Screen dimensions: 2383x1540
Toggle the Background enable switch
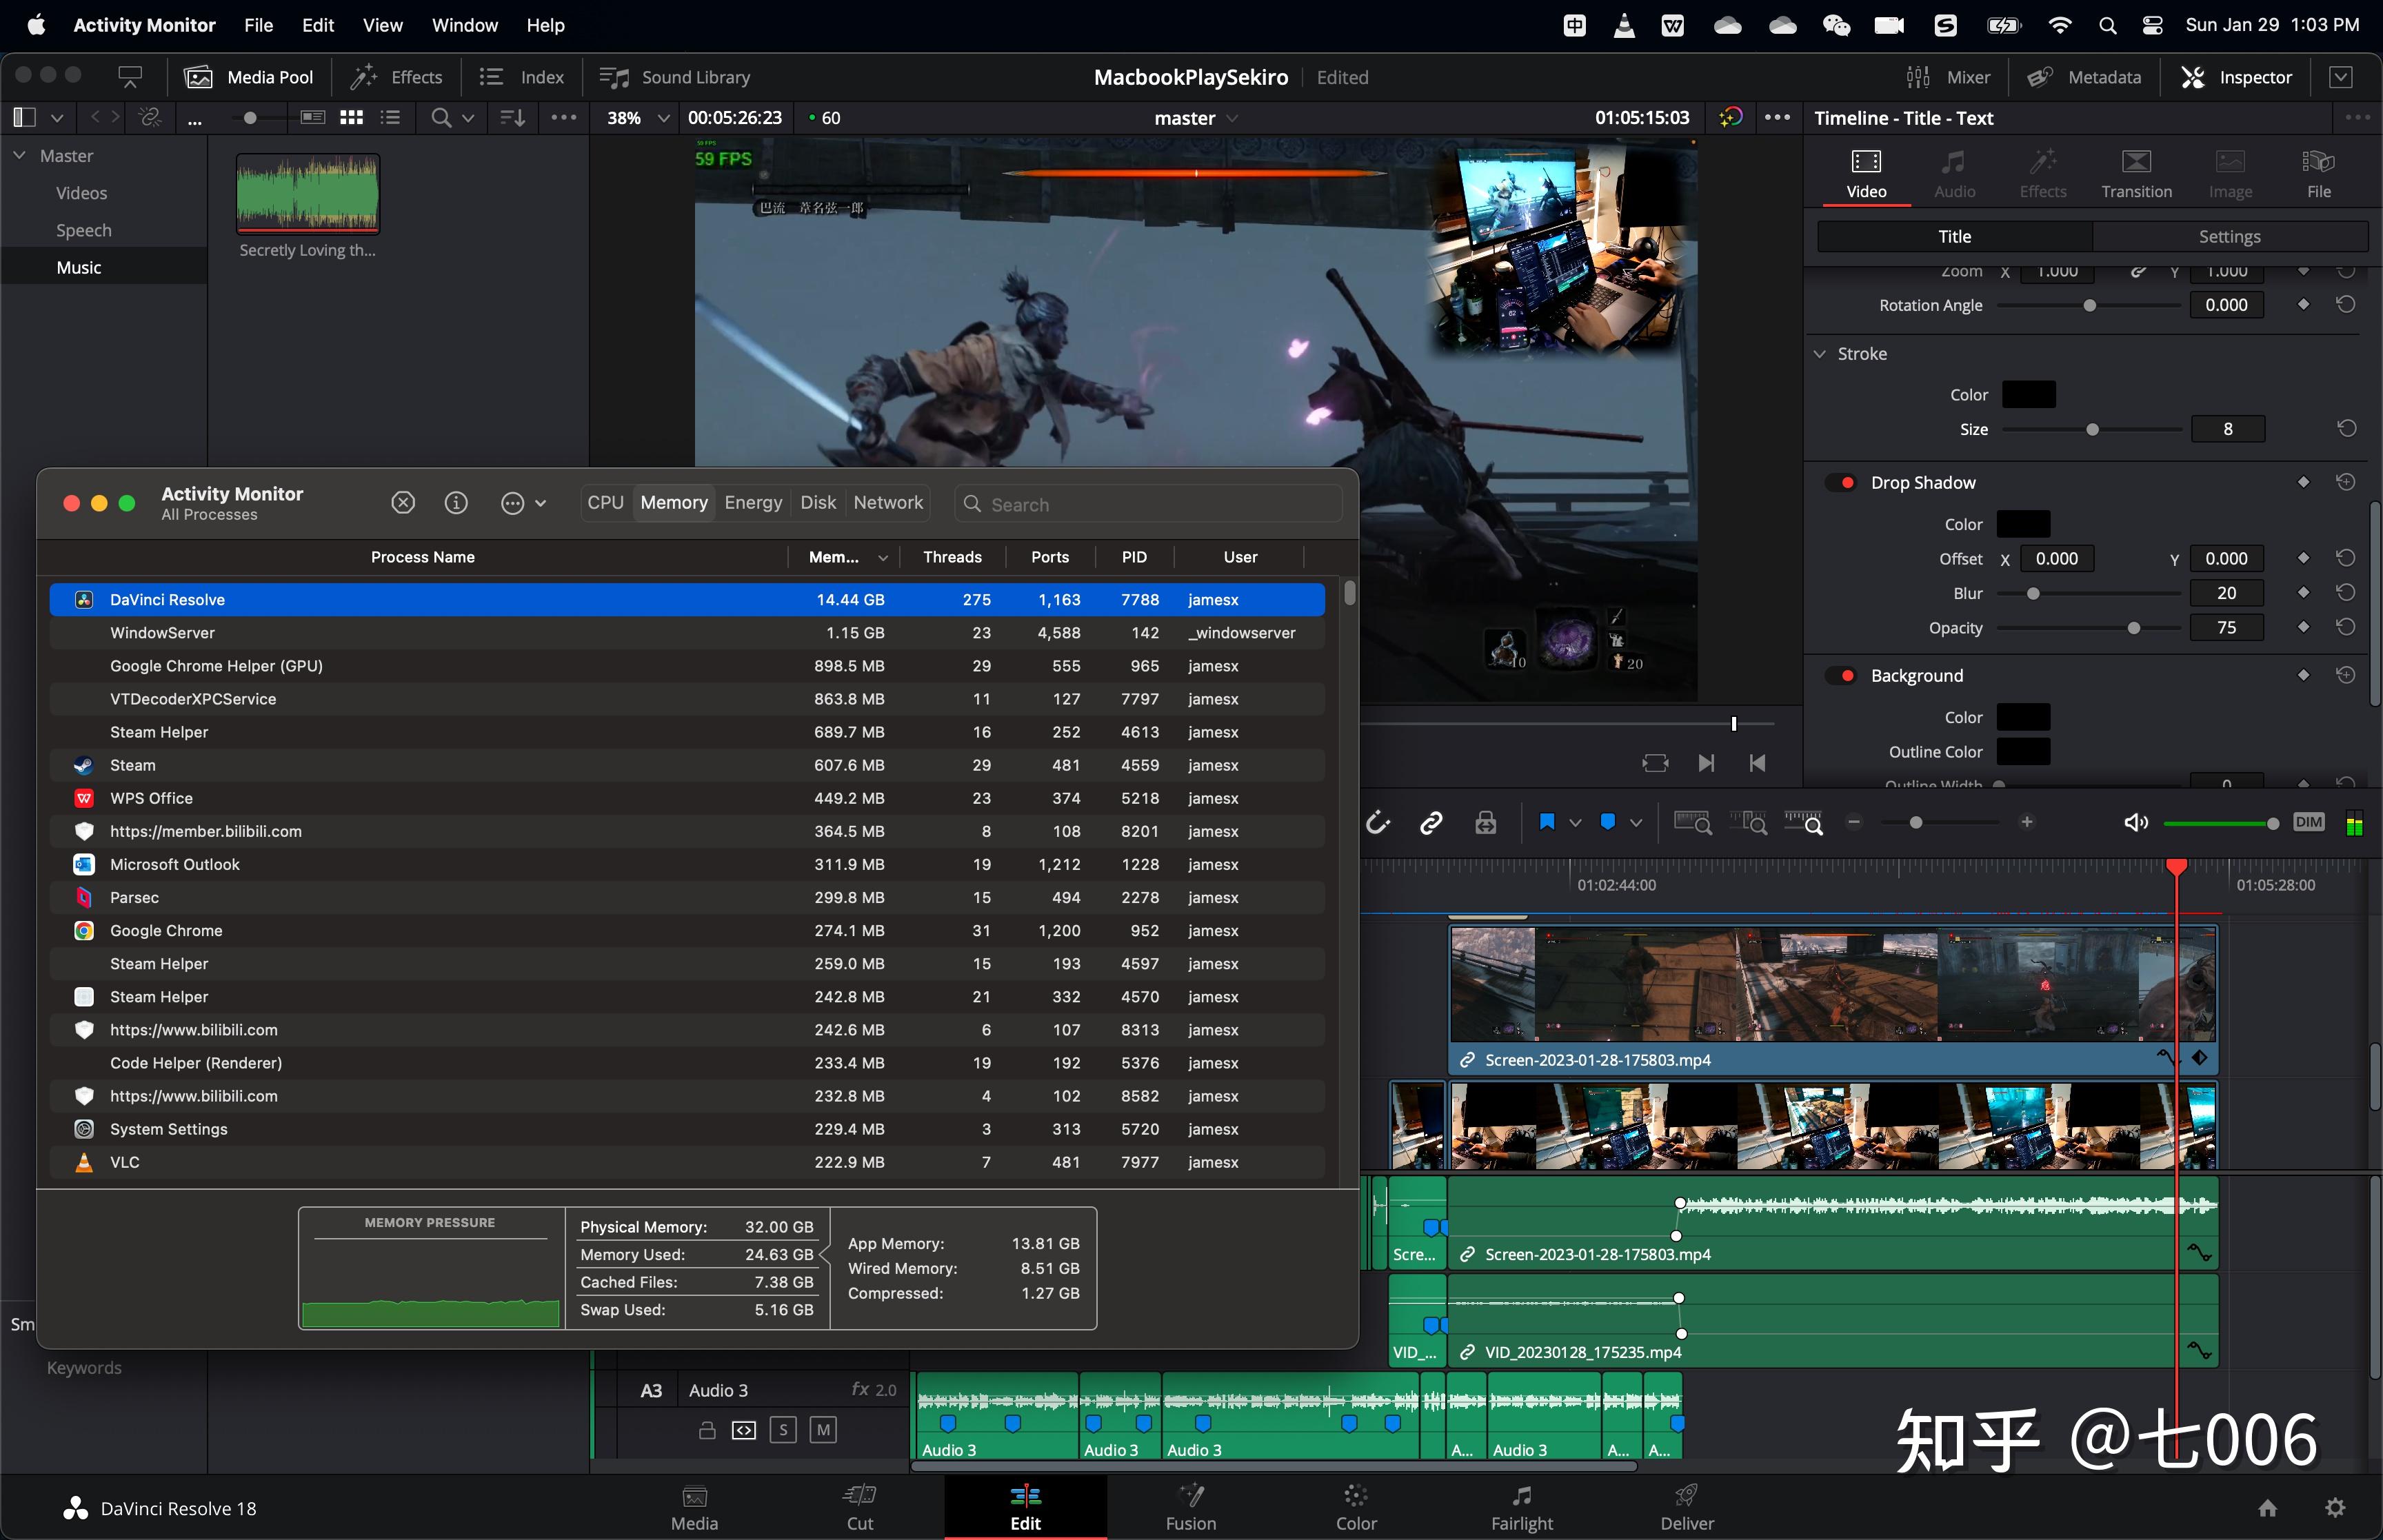coord(1841,676)
